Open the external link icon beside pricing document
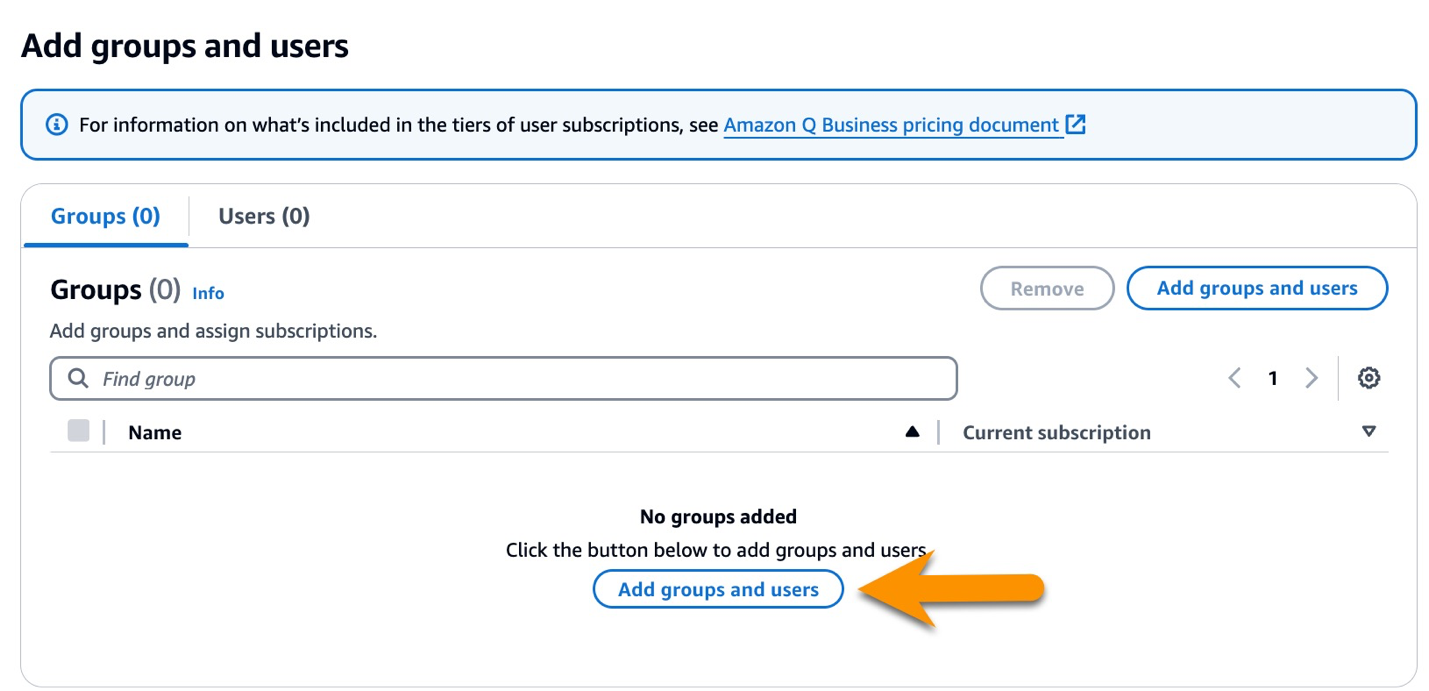 (x=1075, y=124)
